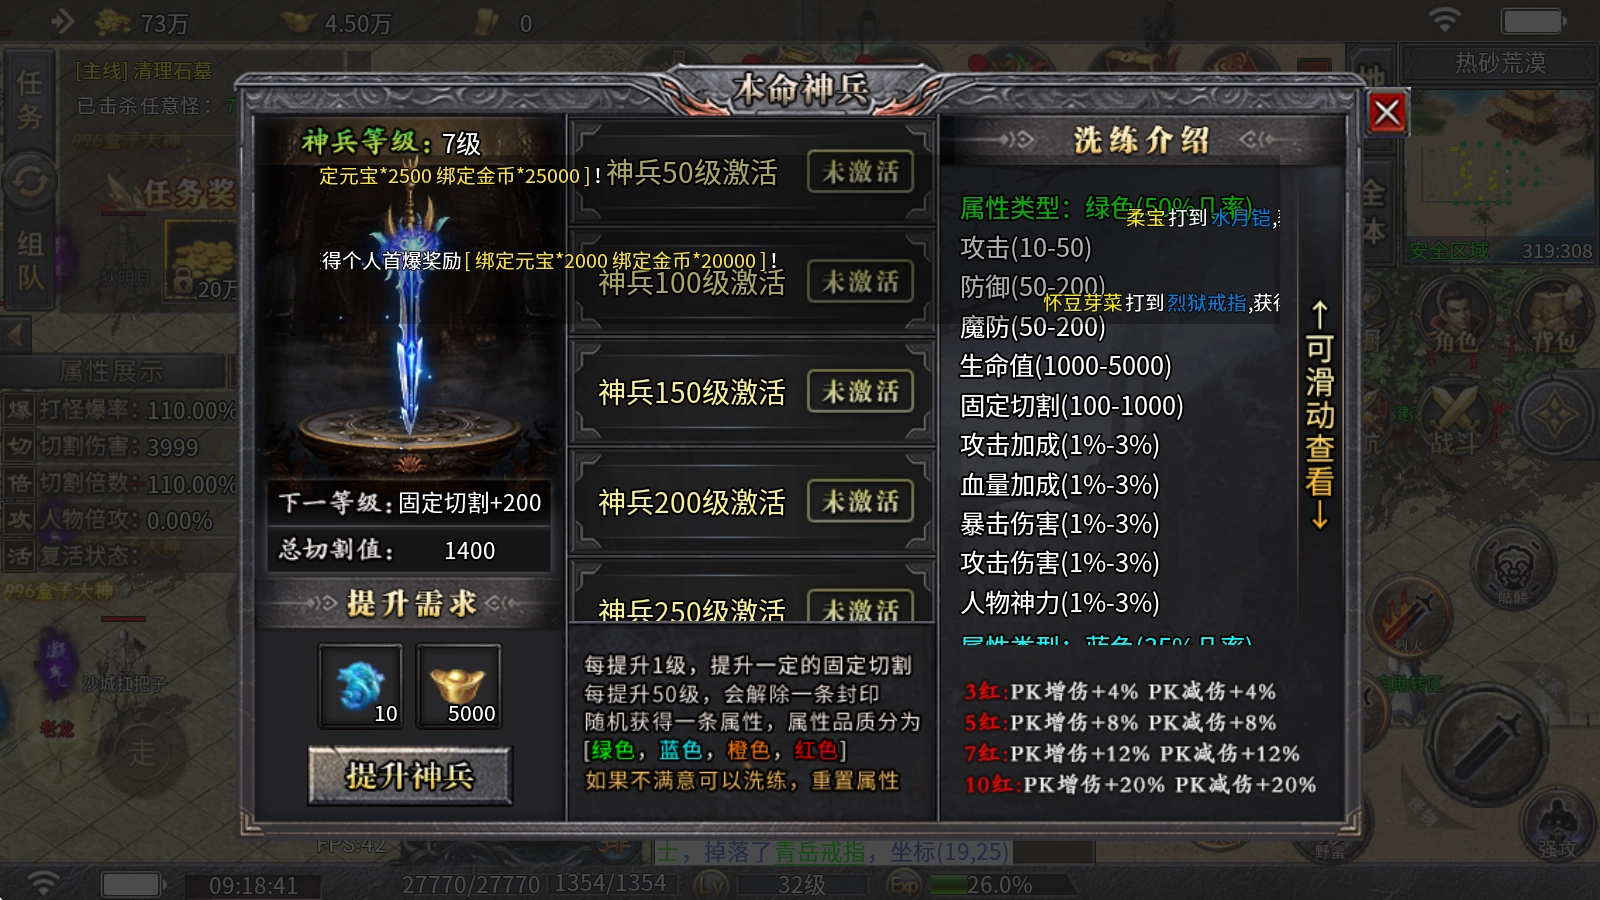Activate the 神兵150级激活 未激活 button
Screen dimensions: 1600x900
click(860, 392)
